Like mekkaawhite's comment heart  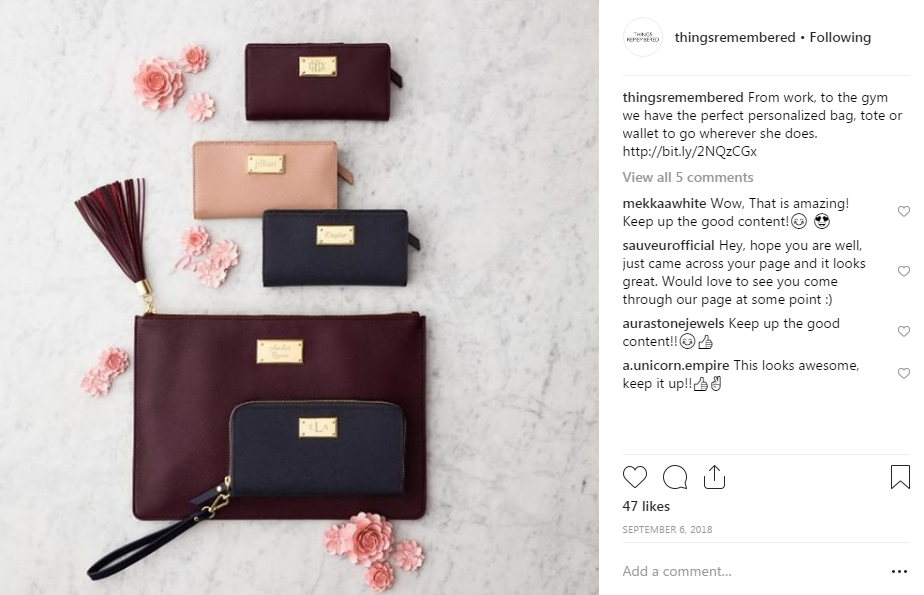[903, 211]
